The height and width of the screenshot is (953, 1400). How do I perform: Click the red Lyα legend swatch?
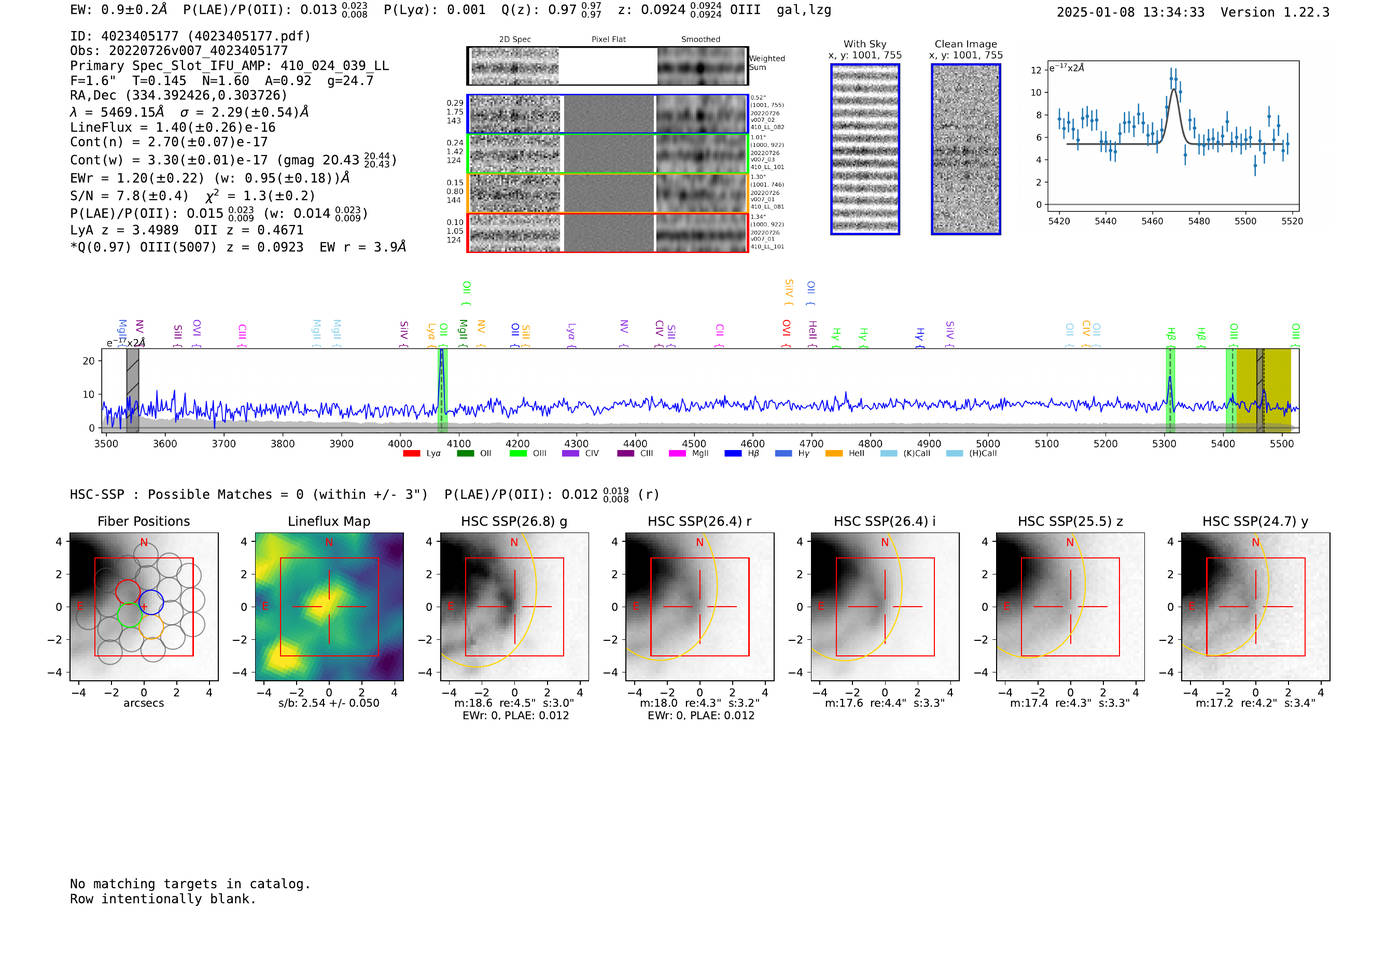(411, 454)
